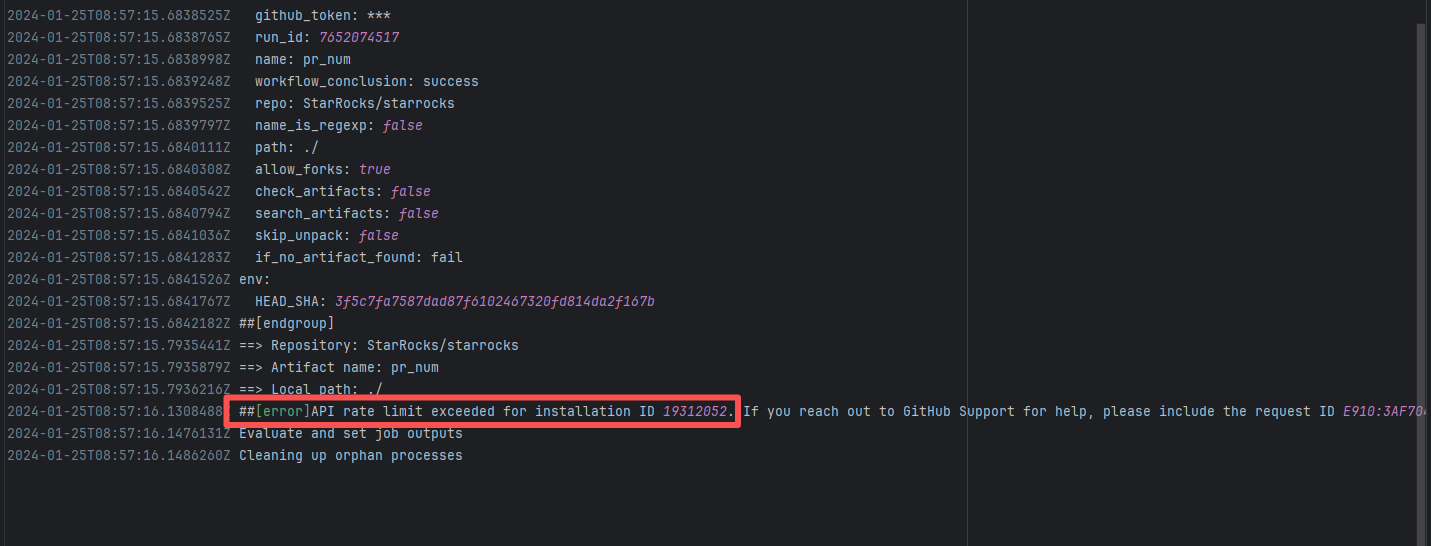This screenshot has width=1431, height=546.
Task: Click the "allow_forks: true" value
Action: click(x=375, y=169)
